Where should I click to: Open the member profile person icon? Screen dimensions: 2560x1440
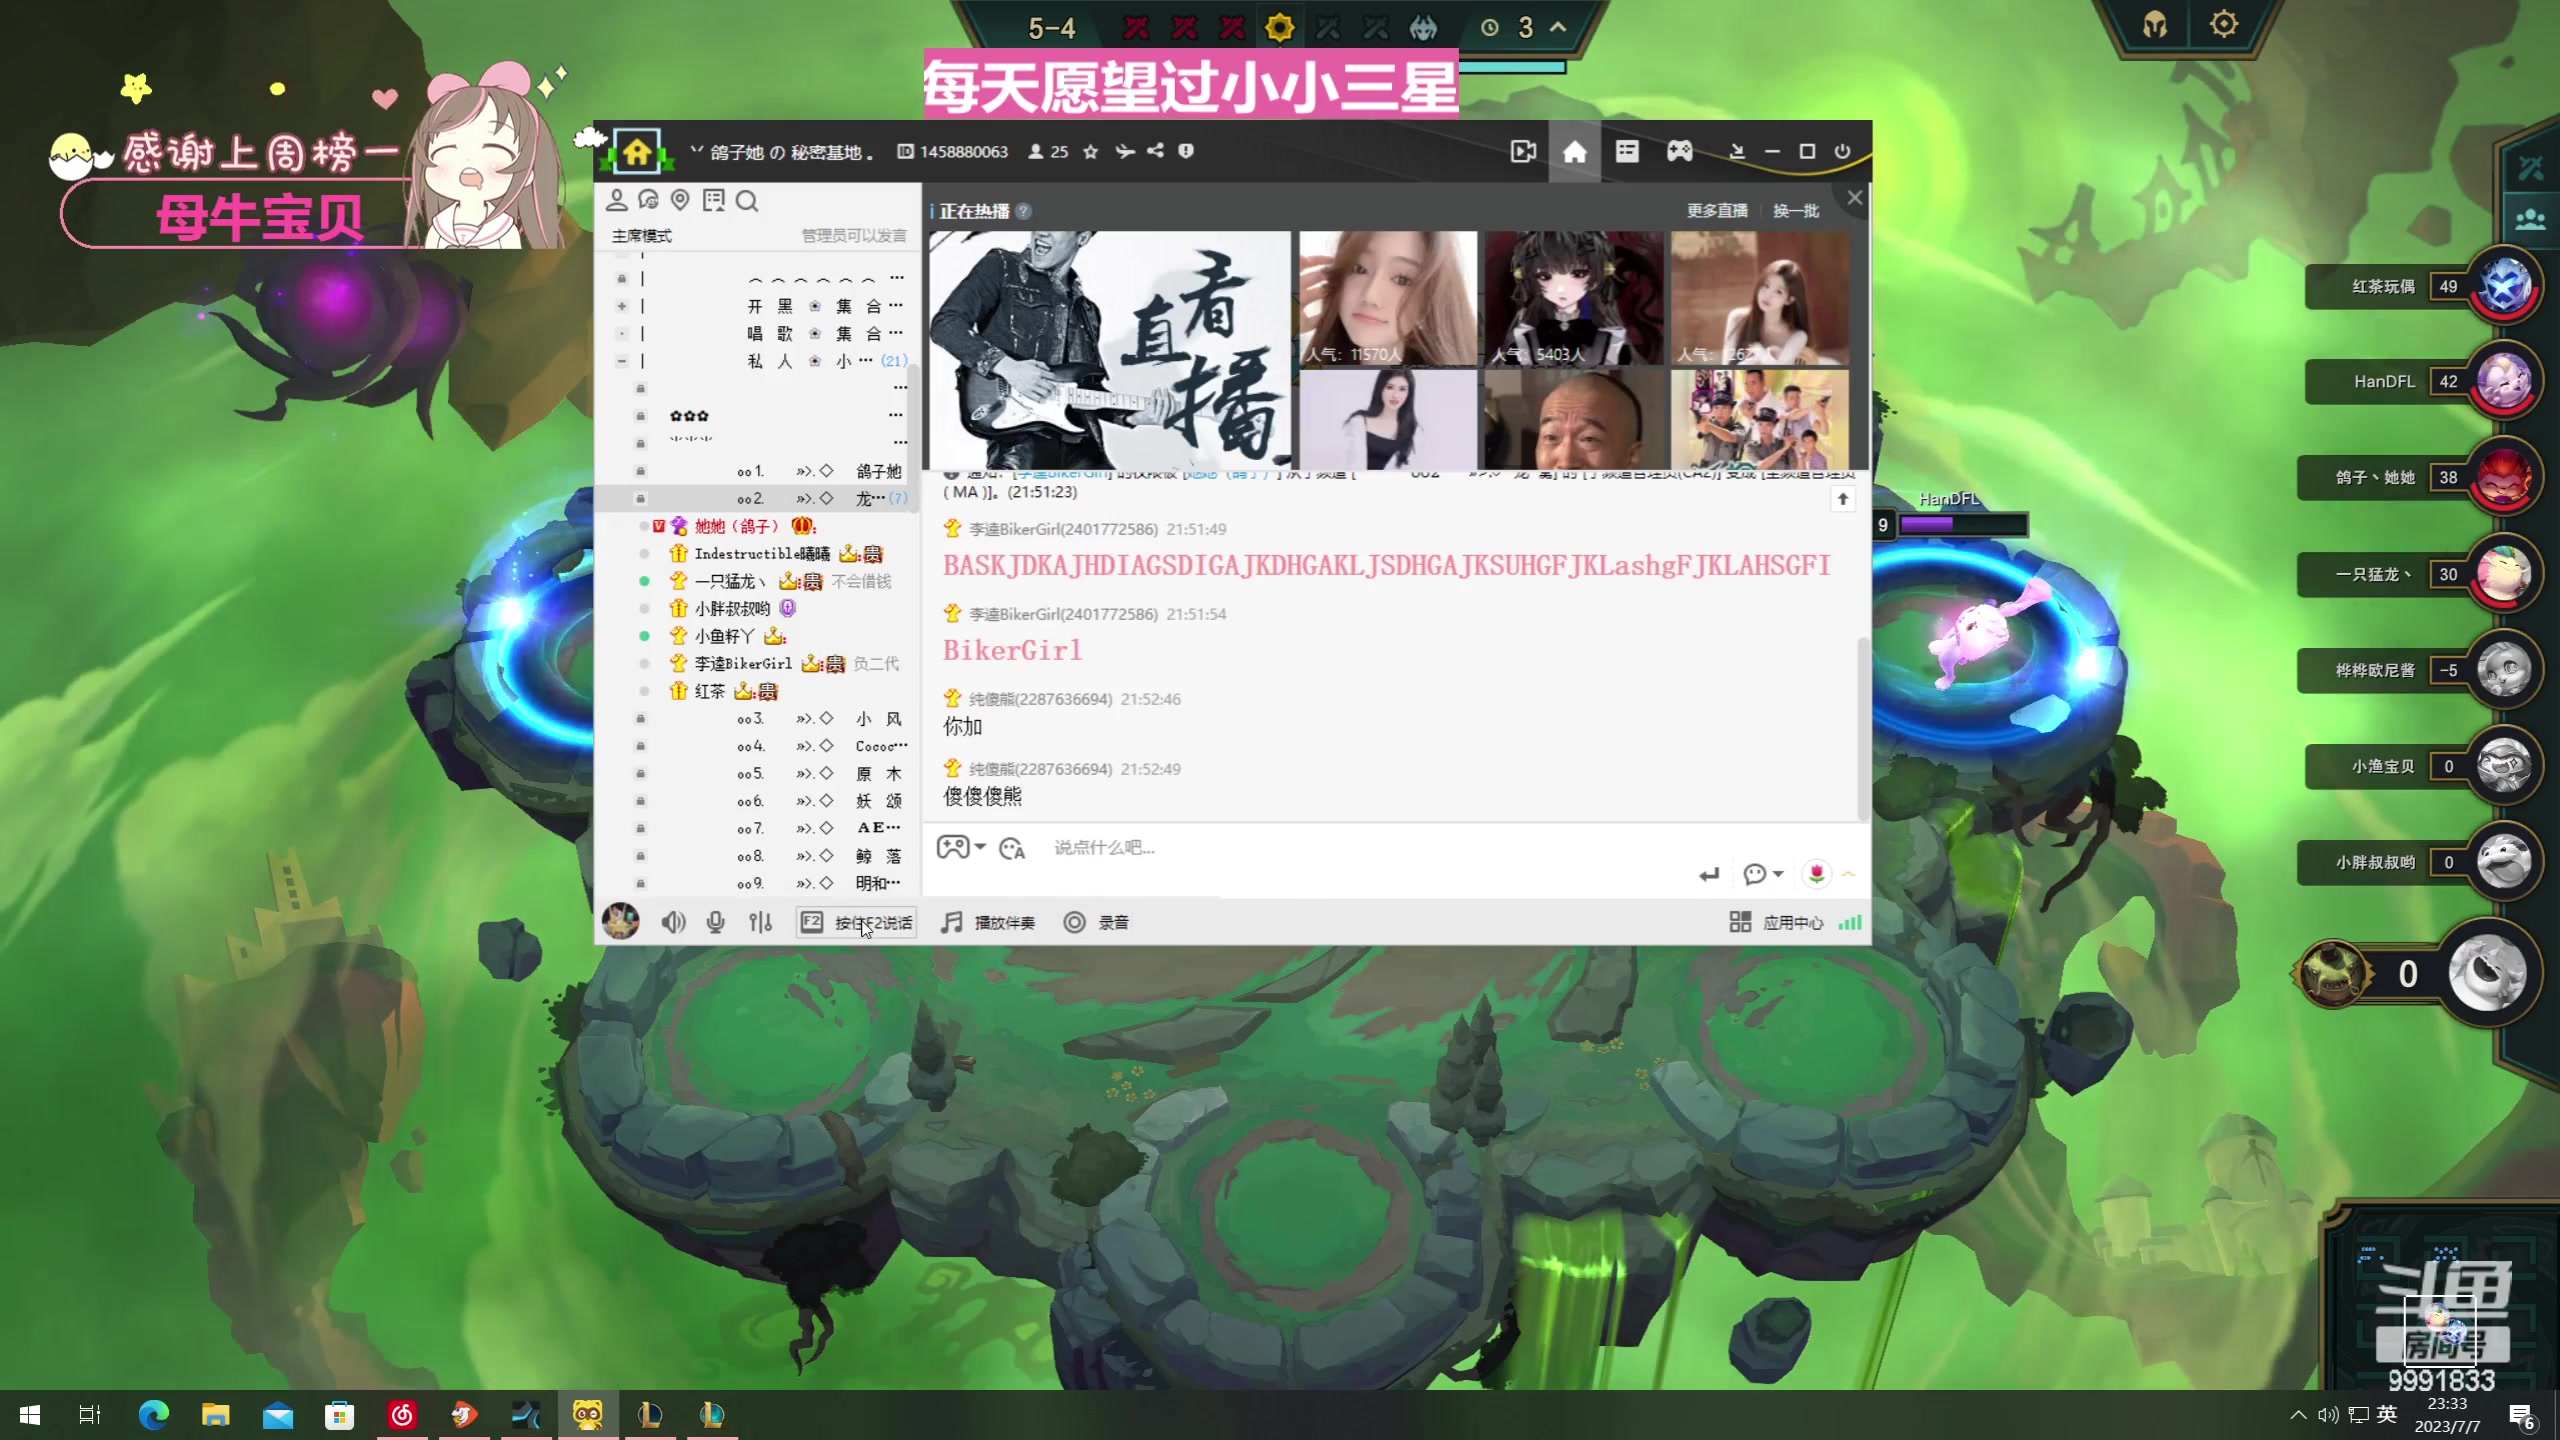pos(617,200)
